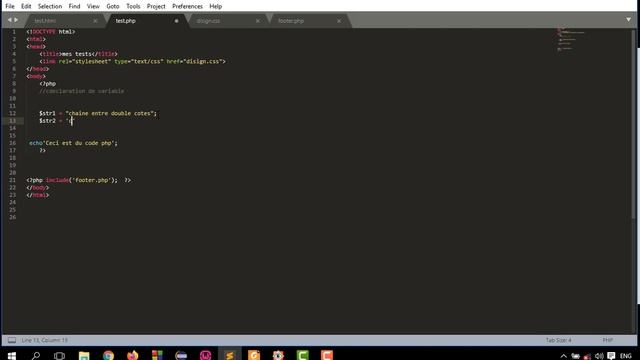Click line number 16 in gutter

point(13,143)
